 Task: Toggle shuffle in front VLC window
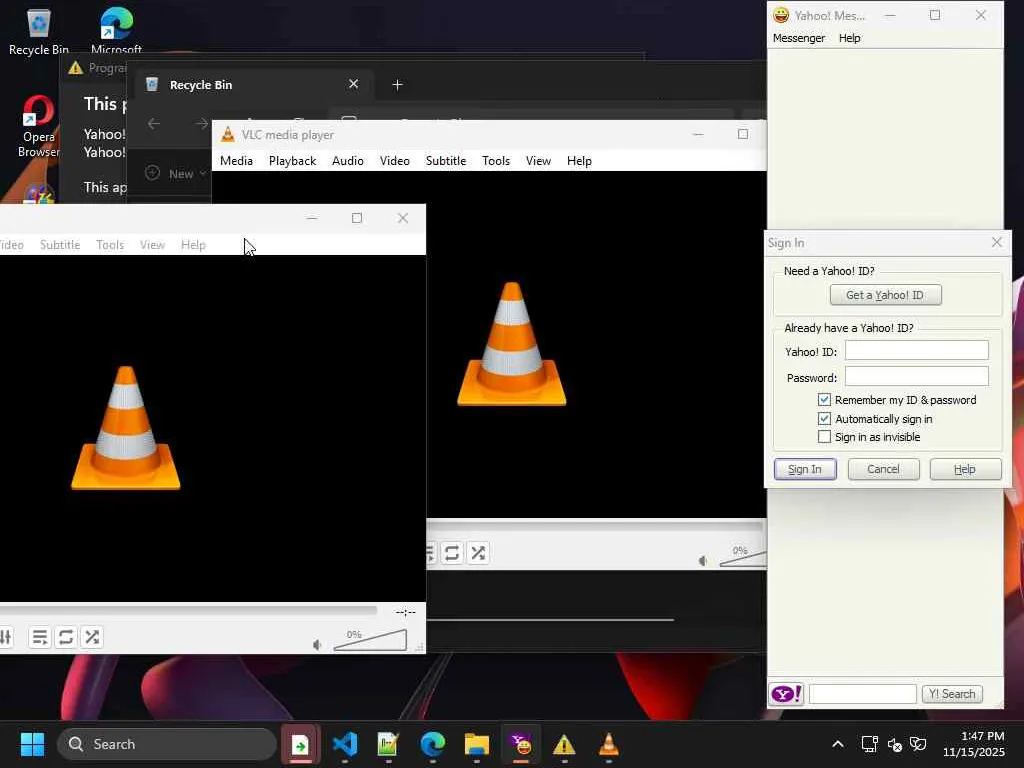92,637
